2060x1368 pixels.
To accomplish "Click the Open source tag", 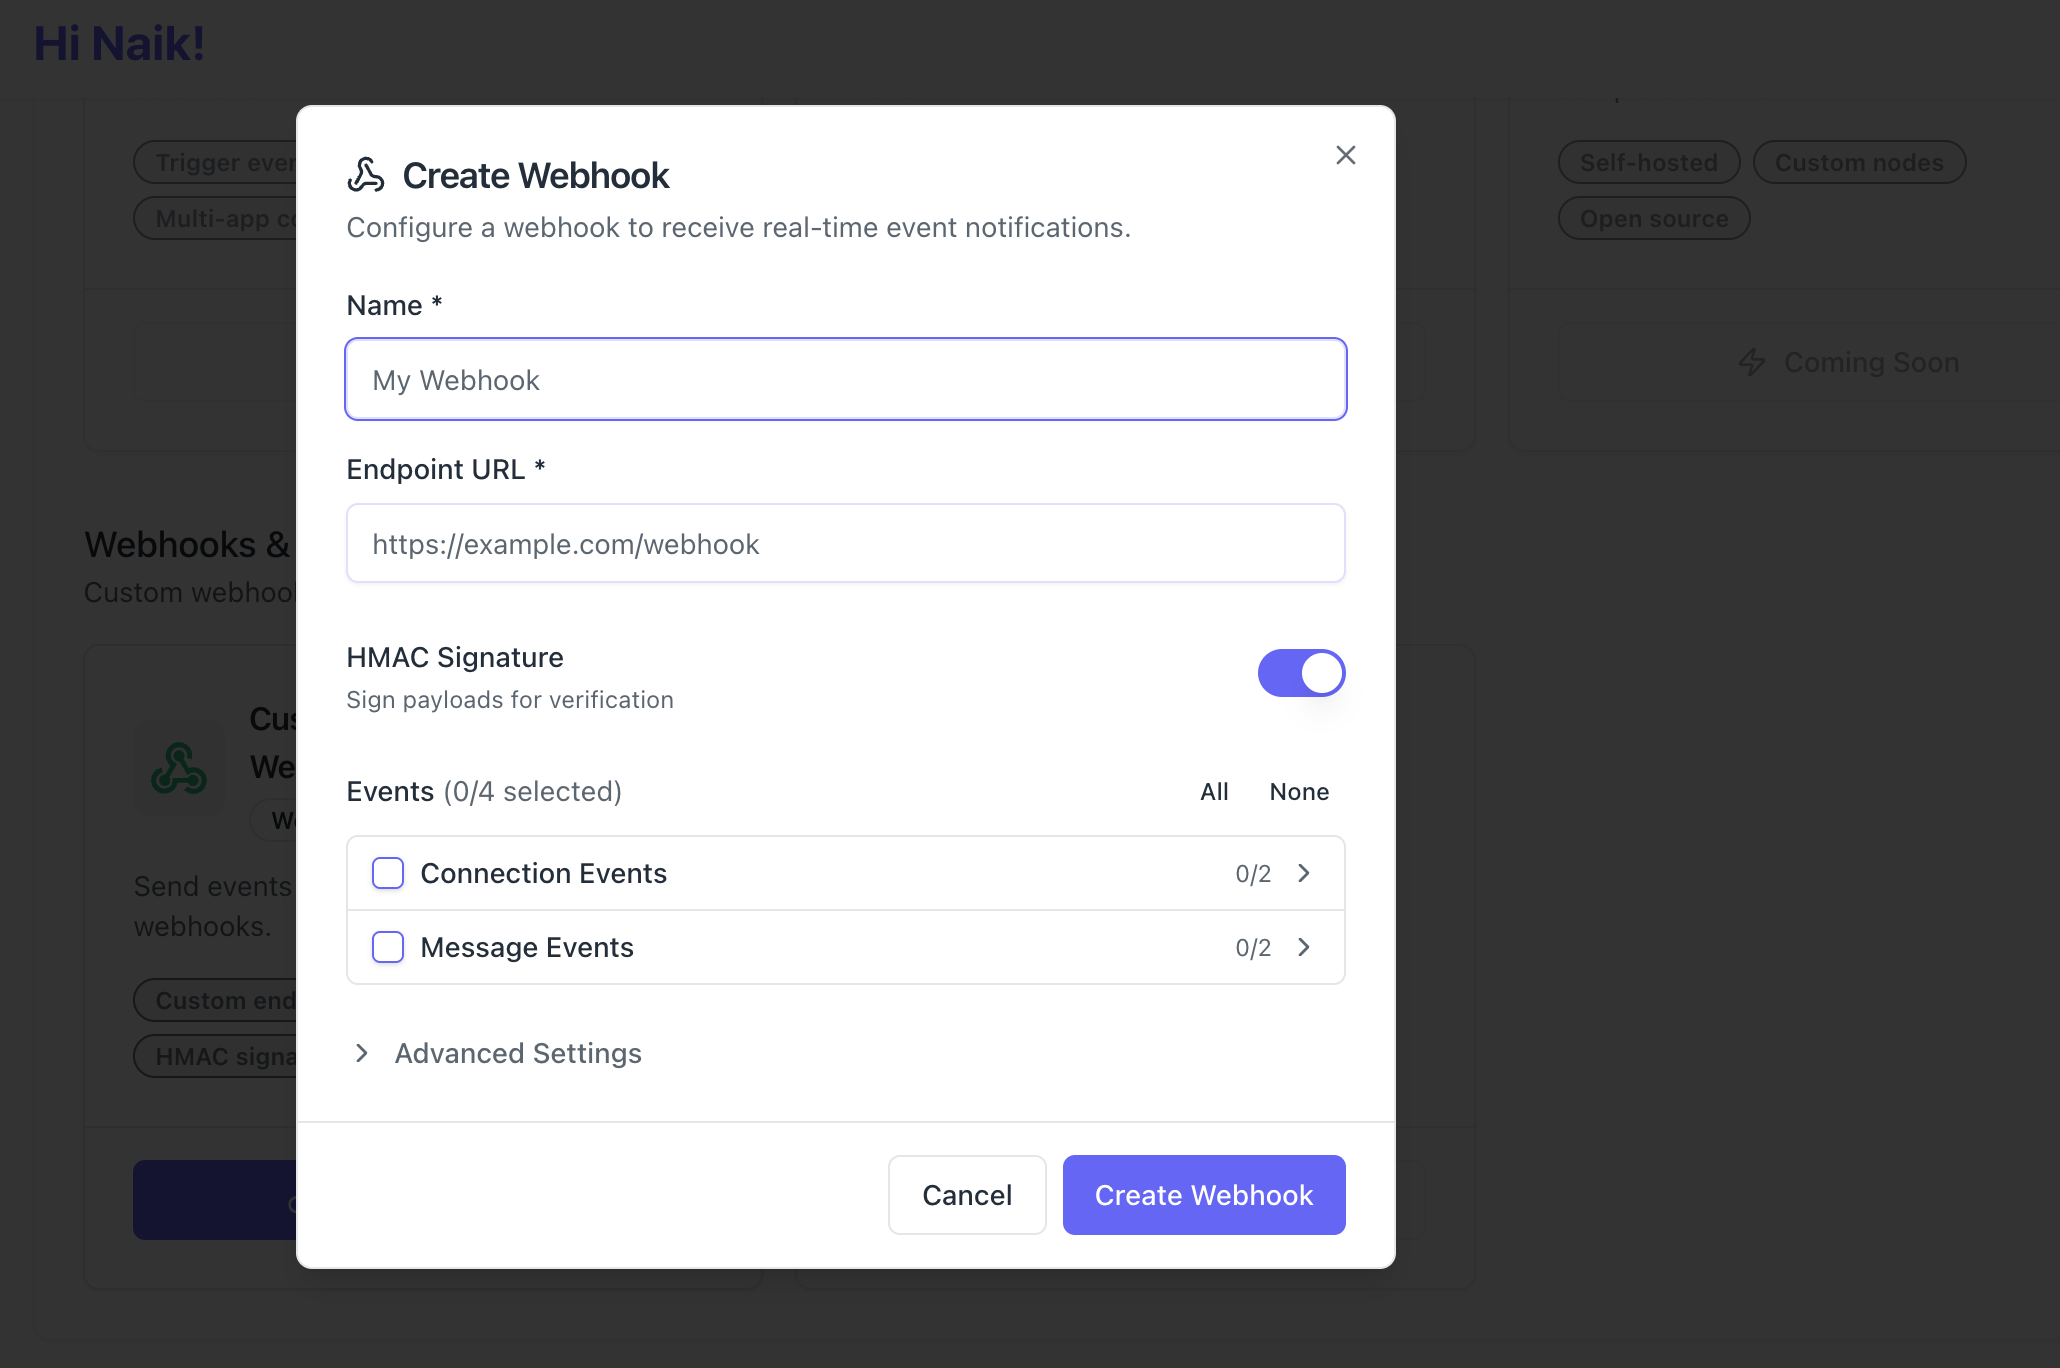I will [x=1653, y=218].
